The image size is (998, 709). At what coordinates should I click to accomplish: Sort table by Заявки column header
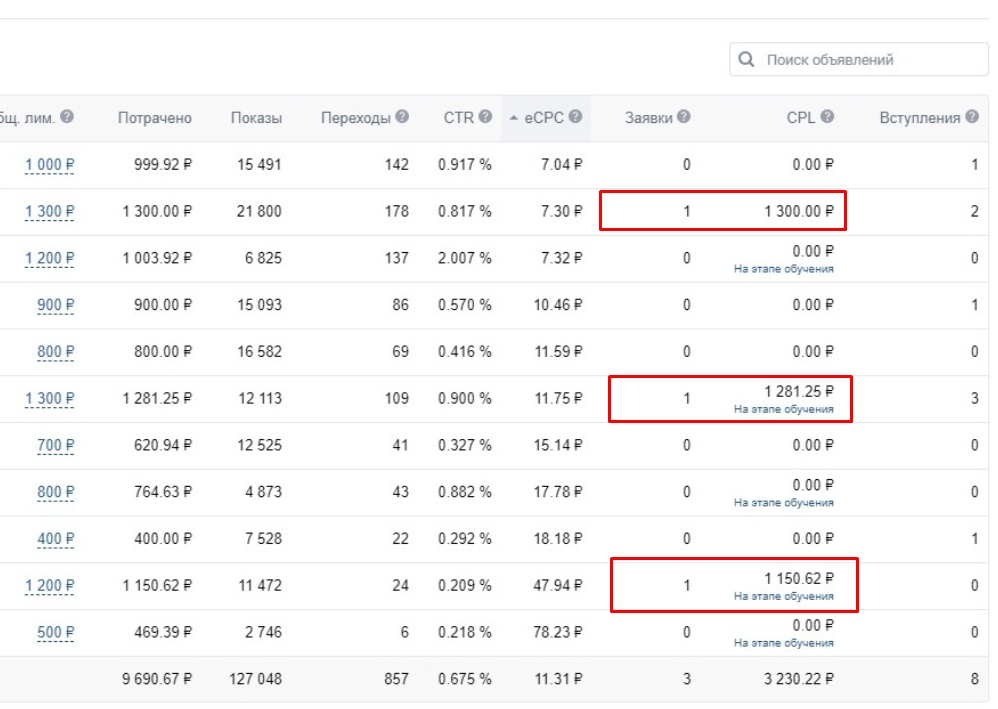(x=649, y=118)
